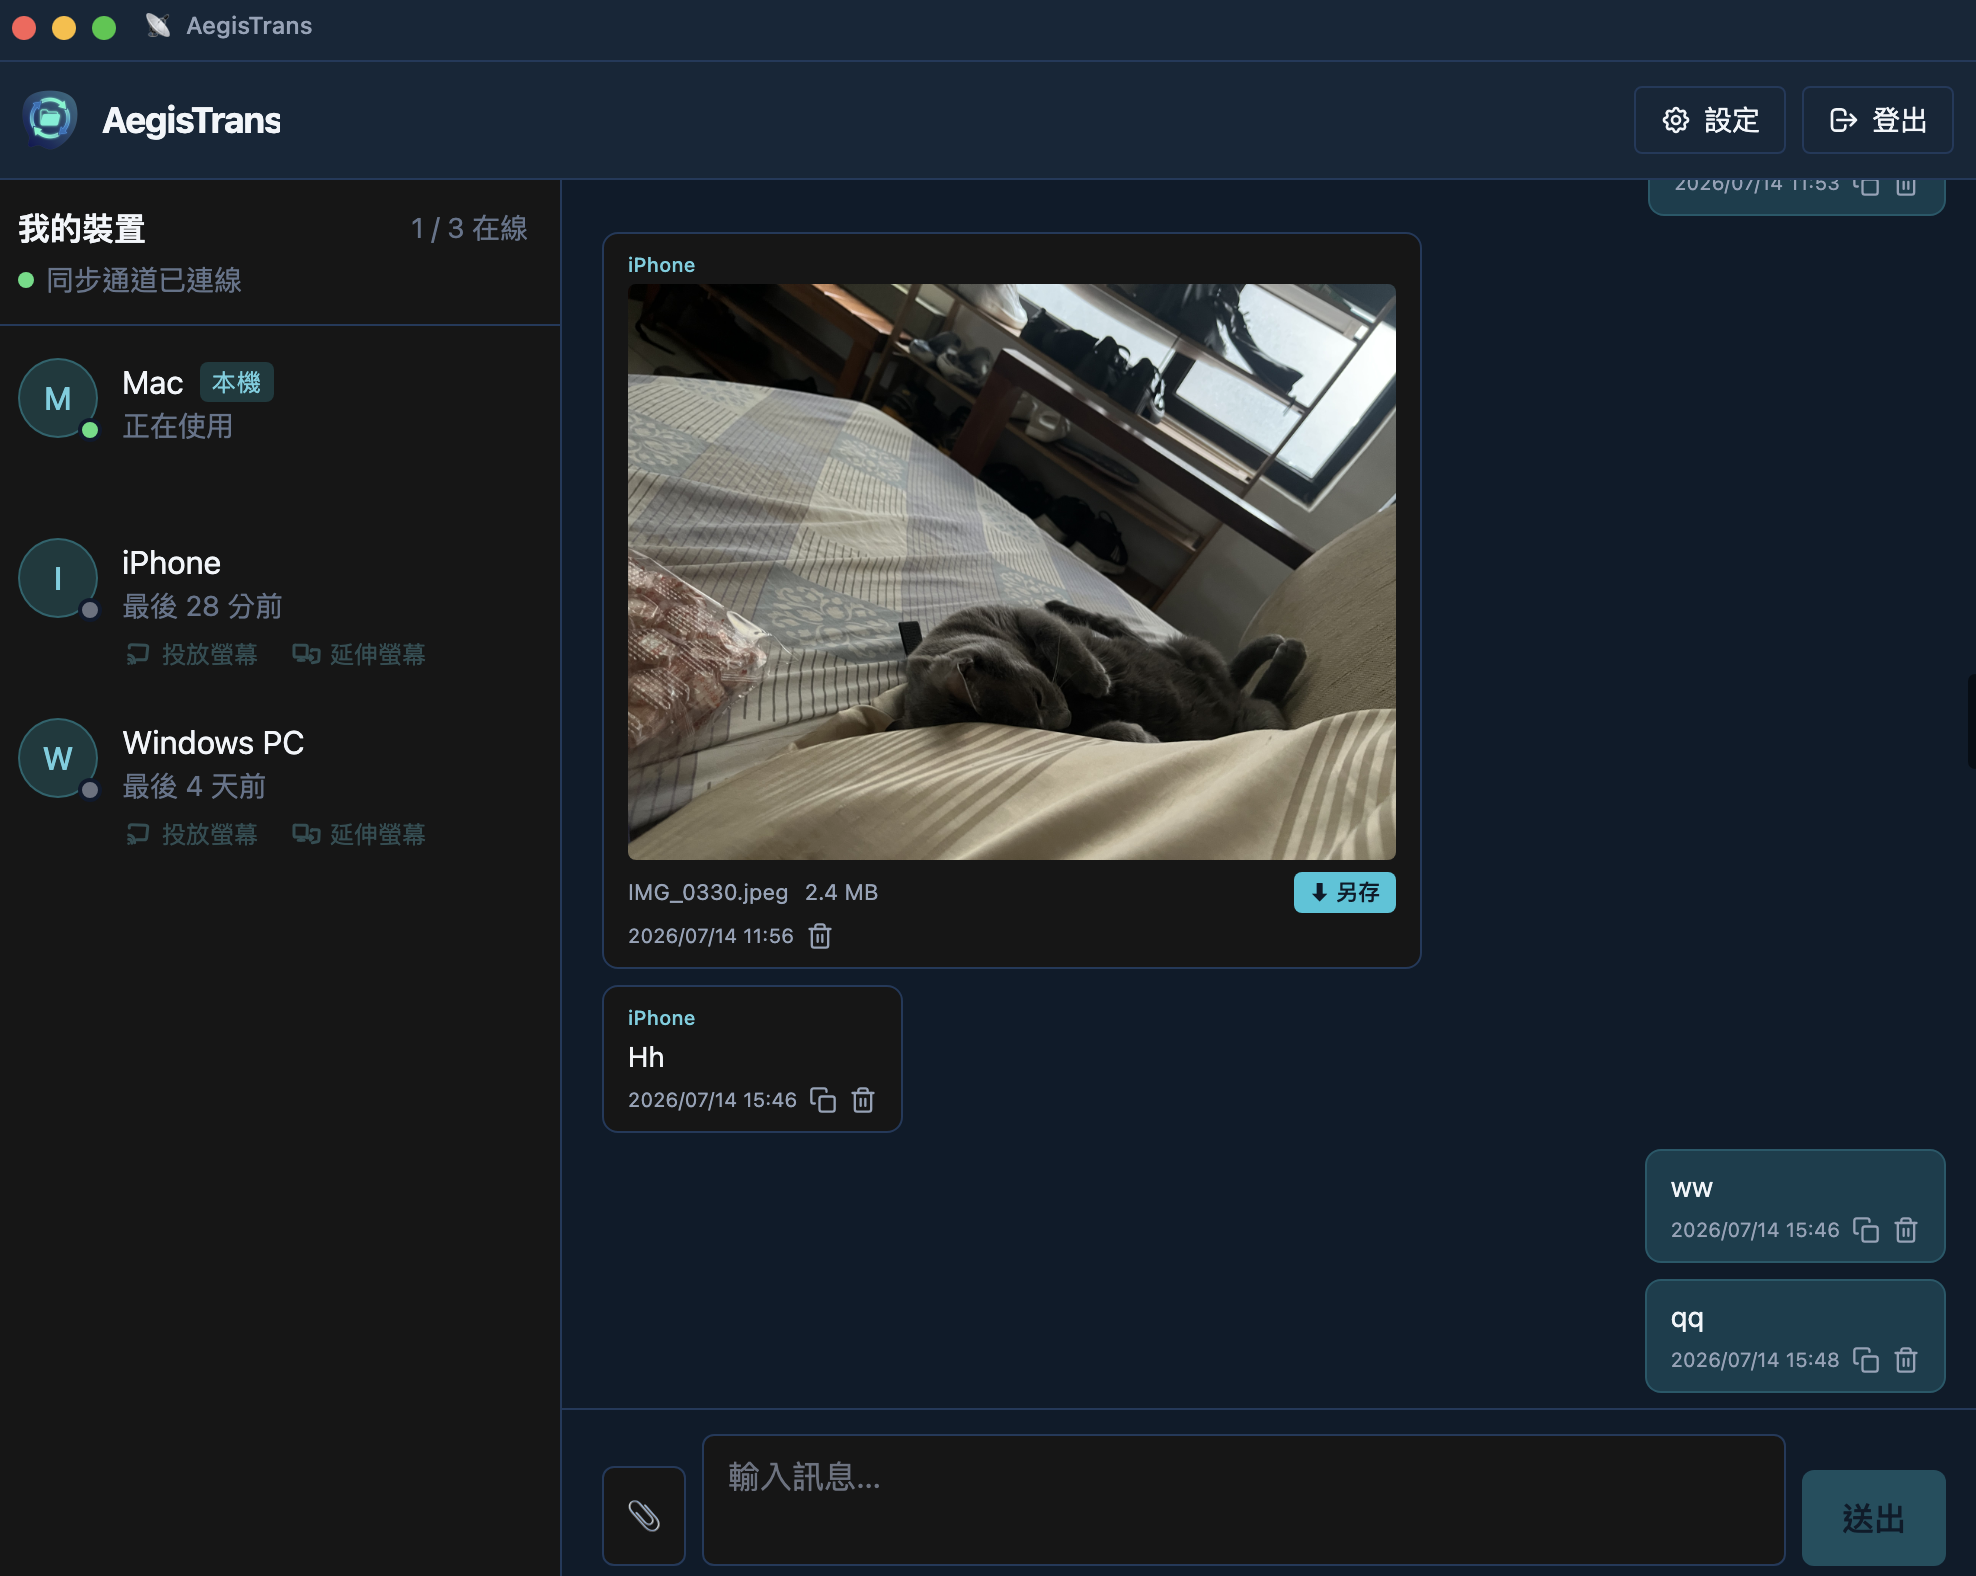Viewport: 1976px width, 1576px height.
Task: Click the paperclip attach file icon
Action: [x=644, y=1515]
